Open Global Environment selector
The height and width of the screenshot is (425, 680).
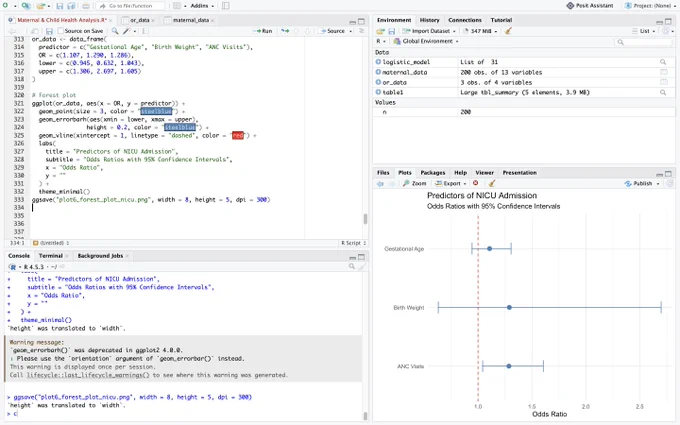pos(426,41)
